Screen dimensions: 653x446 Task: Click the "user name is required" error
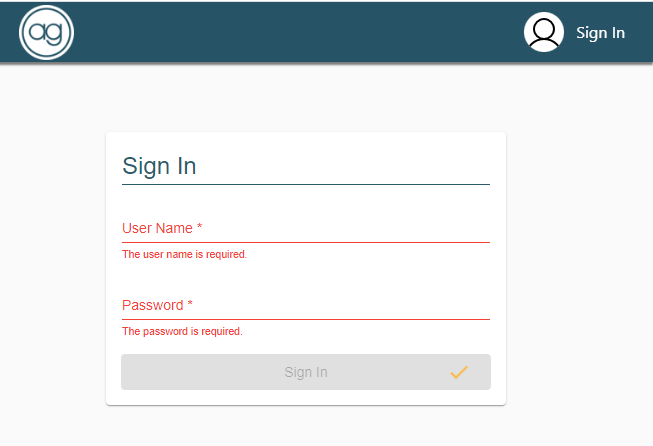click(184, 255)
